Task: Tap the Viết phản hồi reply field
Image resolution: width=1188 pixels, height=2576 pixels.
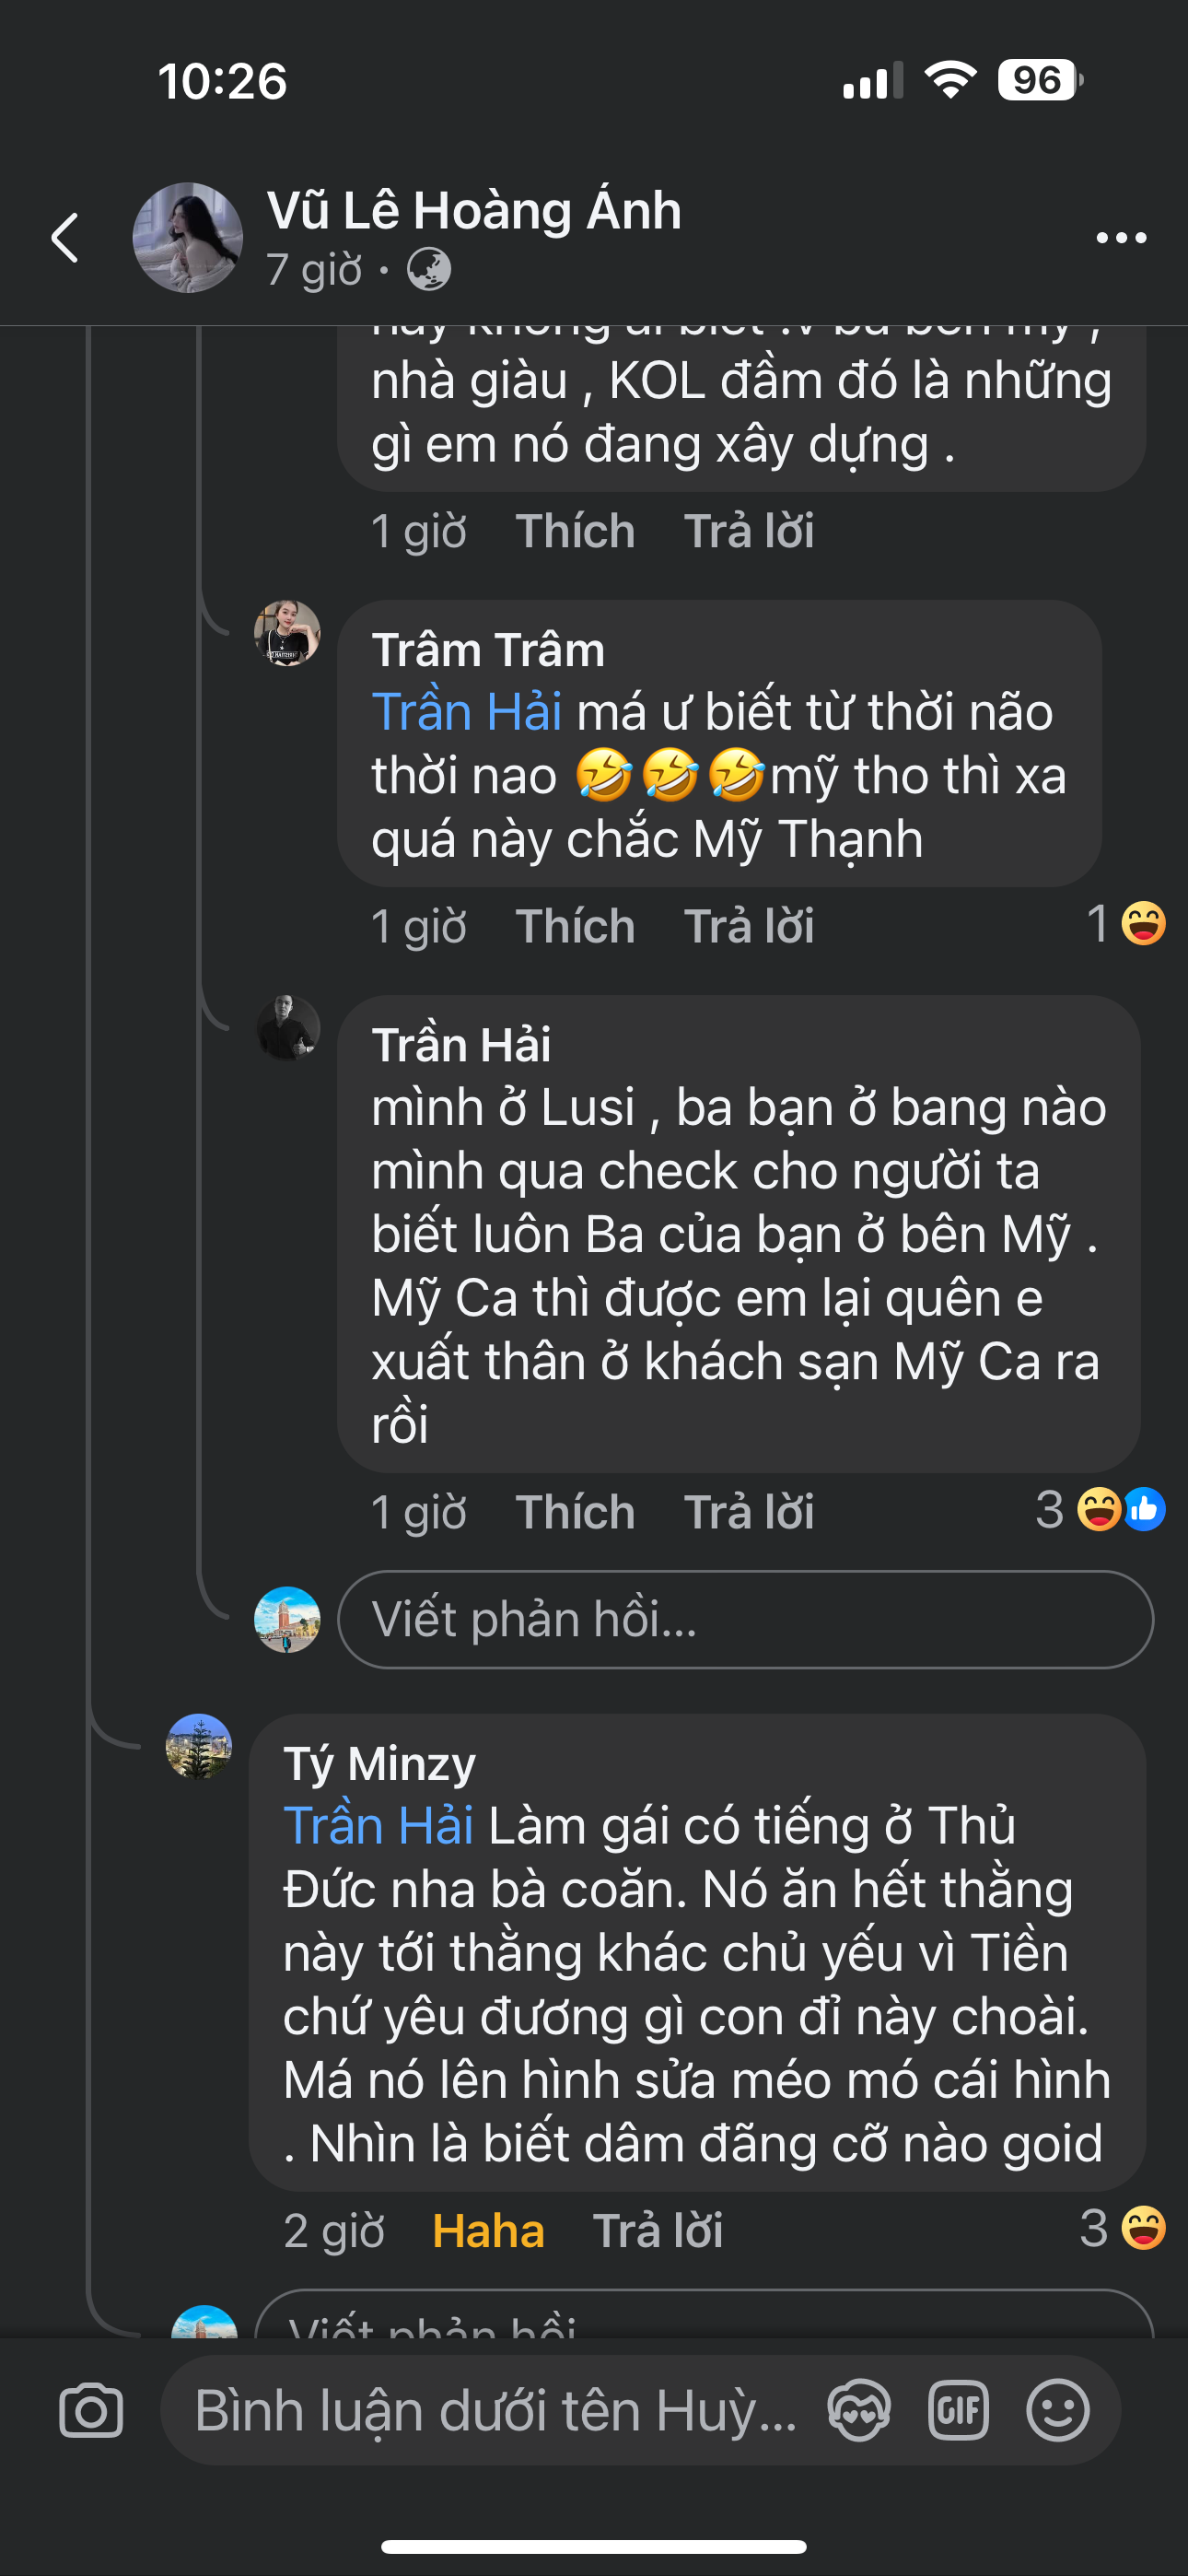Action: [x=745, y=1619]
